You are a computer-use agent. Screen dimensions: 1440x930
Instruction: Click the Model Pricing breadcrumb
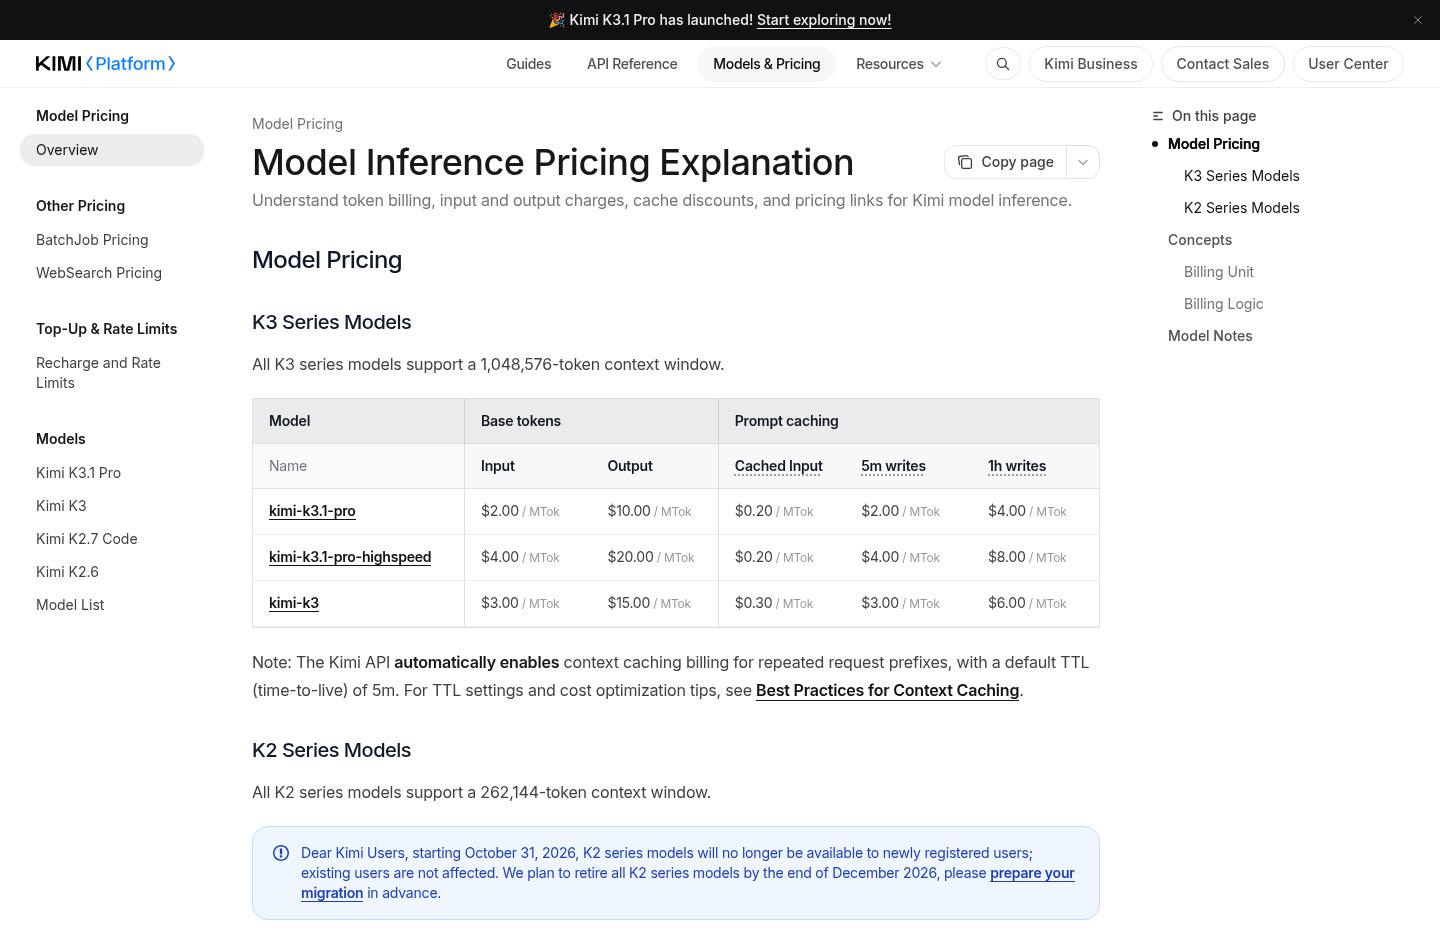point(297,124)
